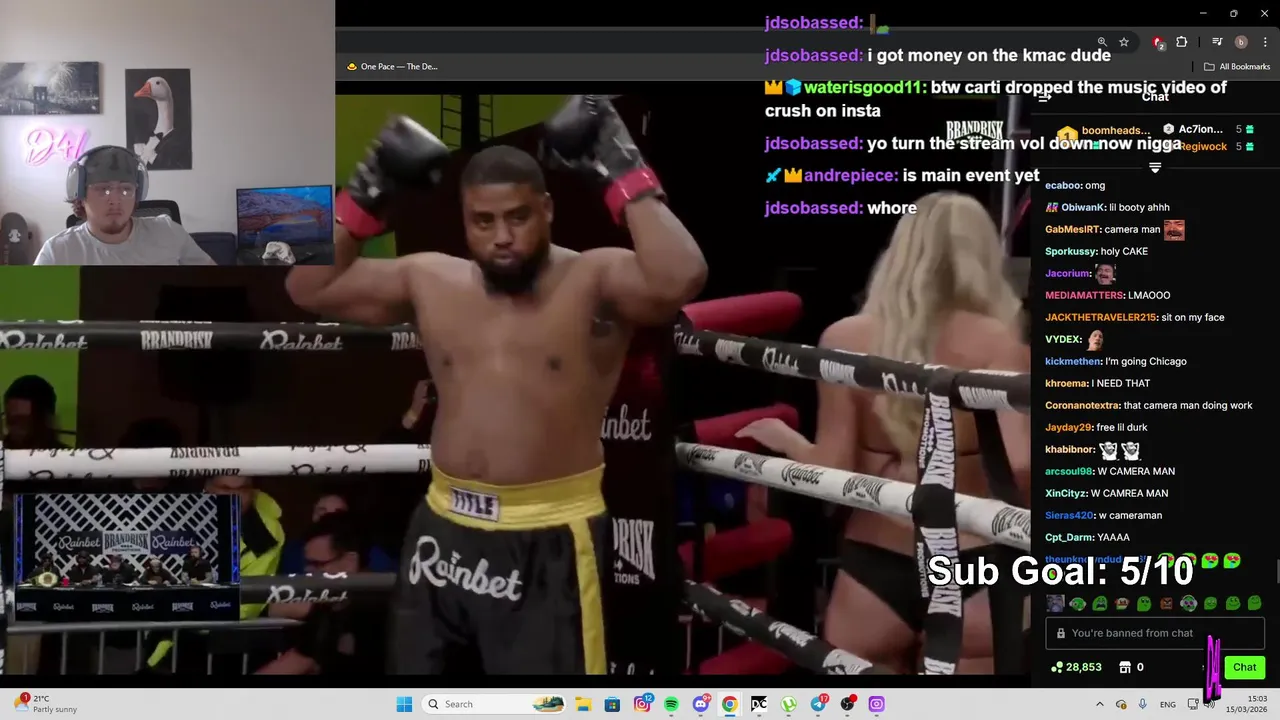Open File Explorer from taskbar
This screenshot has width=1280, height=720.
tap(583, 704)
